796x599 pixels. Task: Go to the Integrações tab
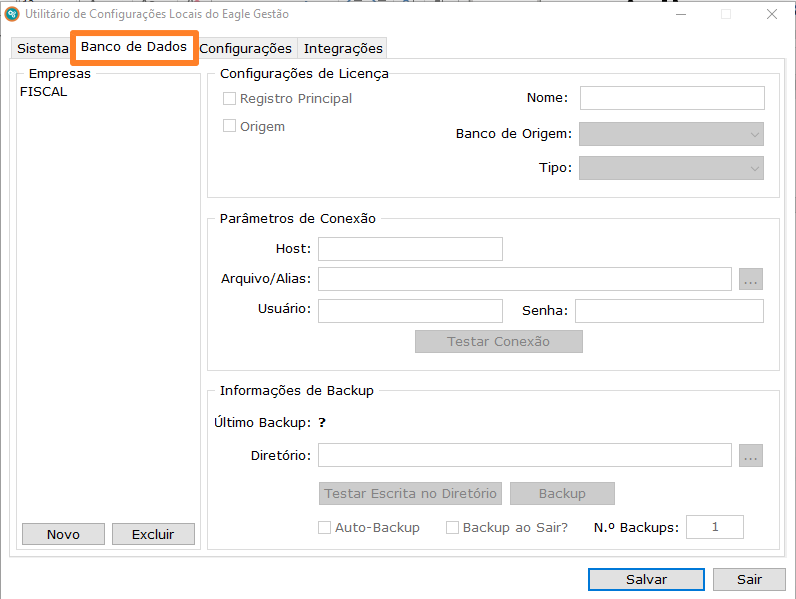pyautogui.click(x=343, y=48)
